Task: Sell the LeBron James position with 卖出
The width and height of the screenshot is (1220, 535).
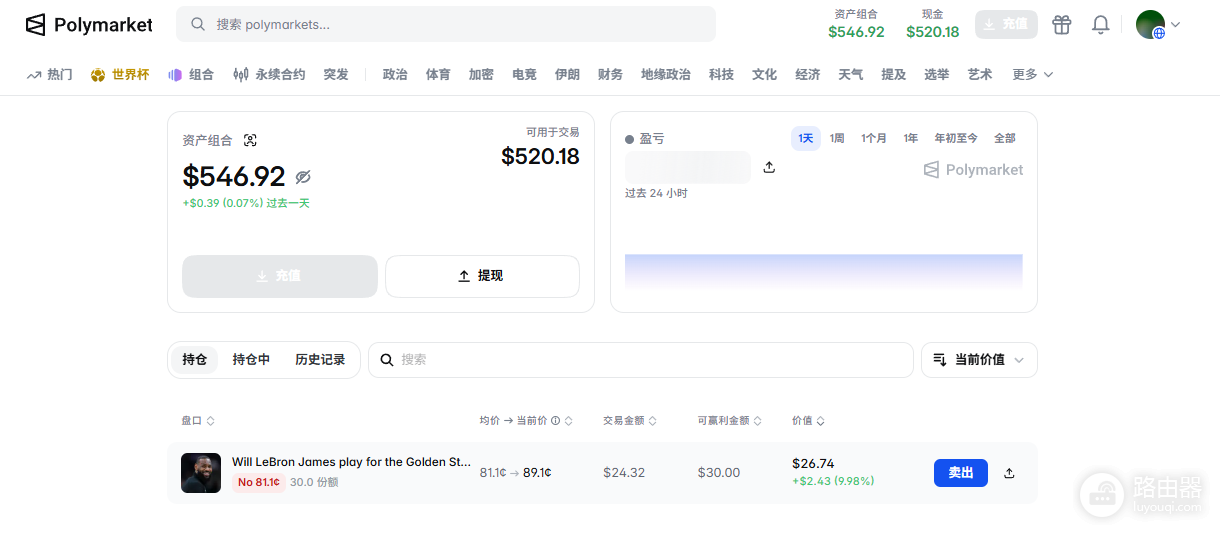Action: [961, 473]
